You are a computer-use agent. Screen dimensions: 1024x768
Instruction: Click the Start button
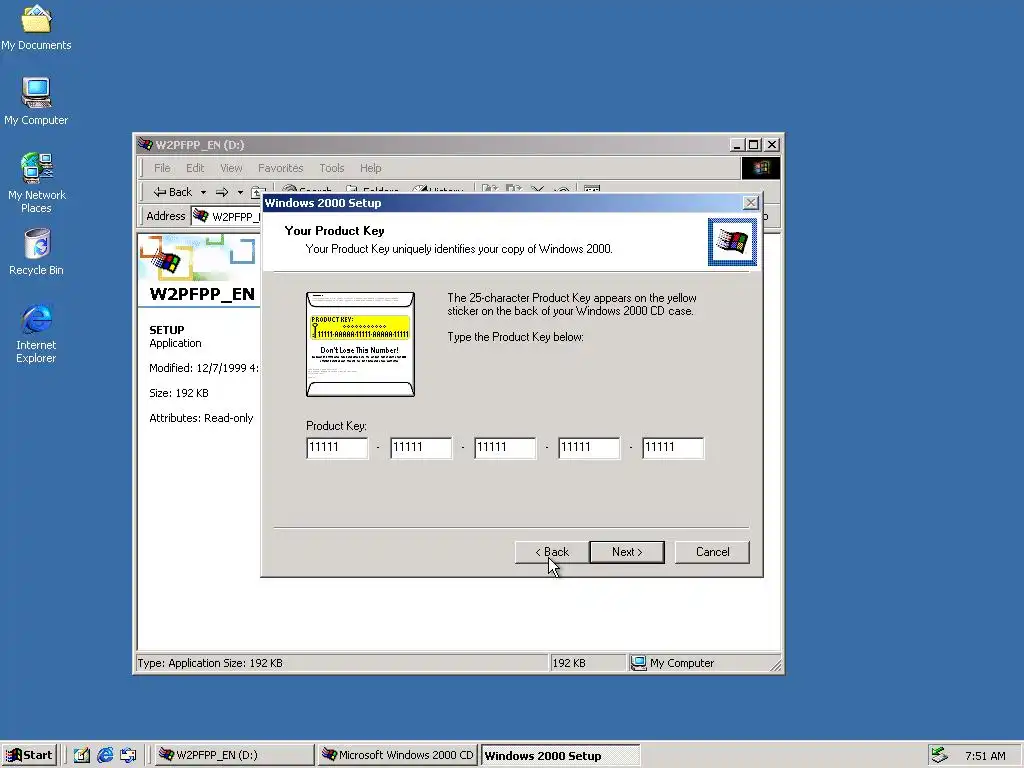tap(29, 755)
